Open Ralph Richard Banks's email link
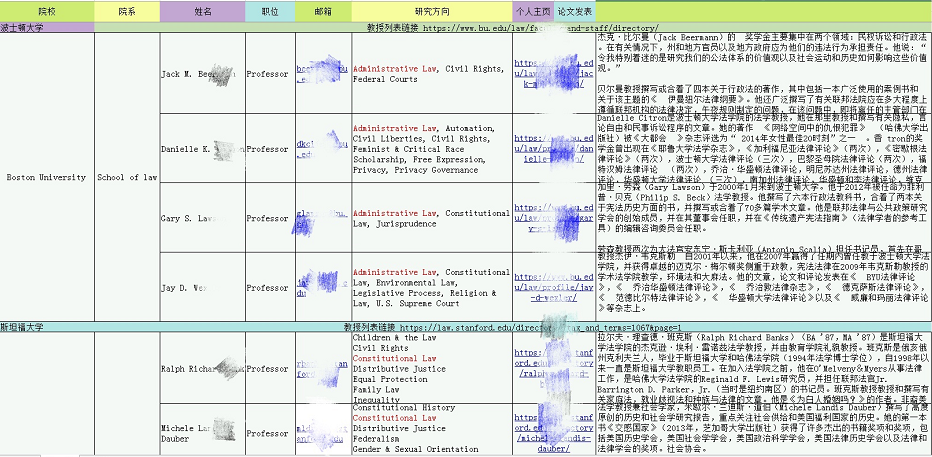This screenshot has width=932, height=457. [x=322, y=368]
